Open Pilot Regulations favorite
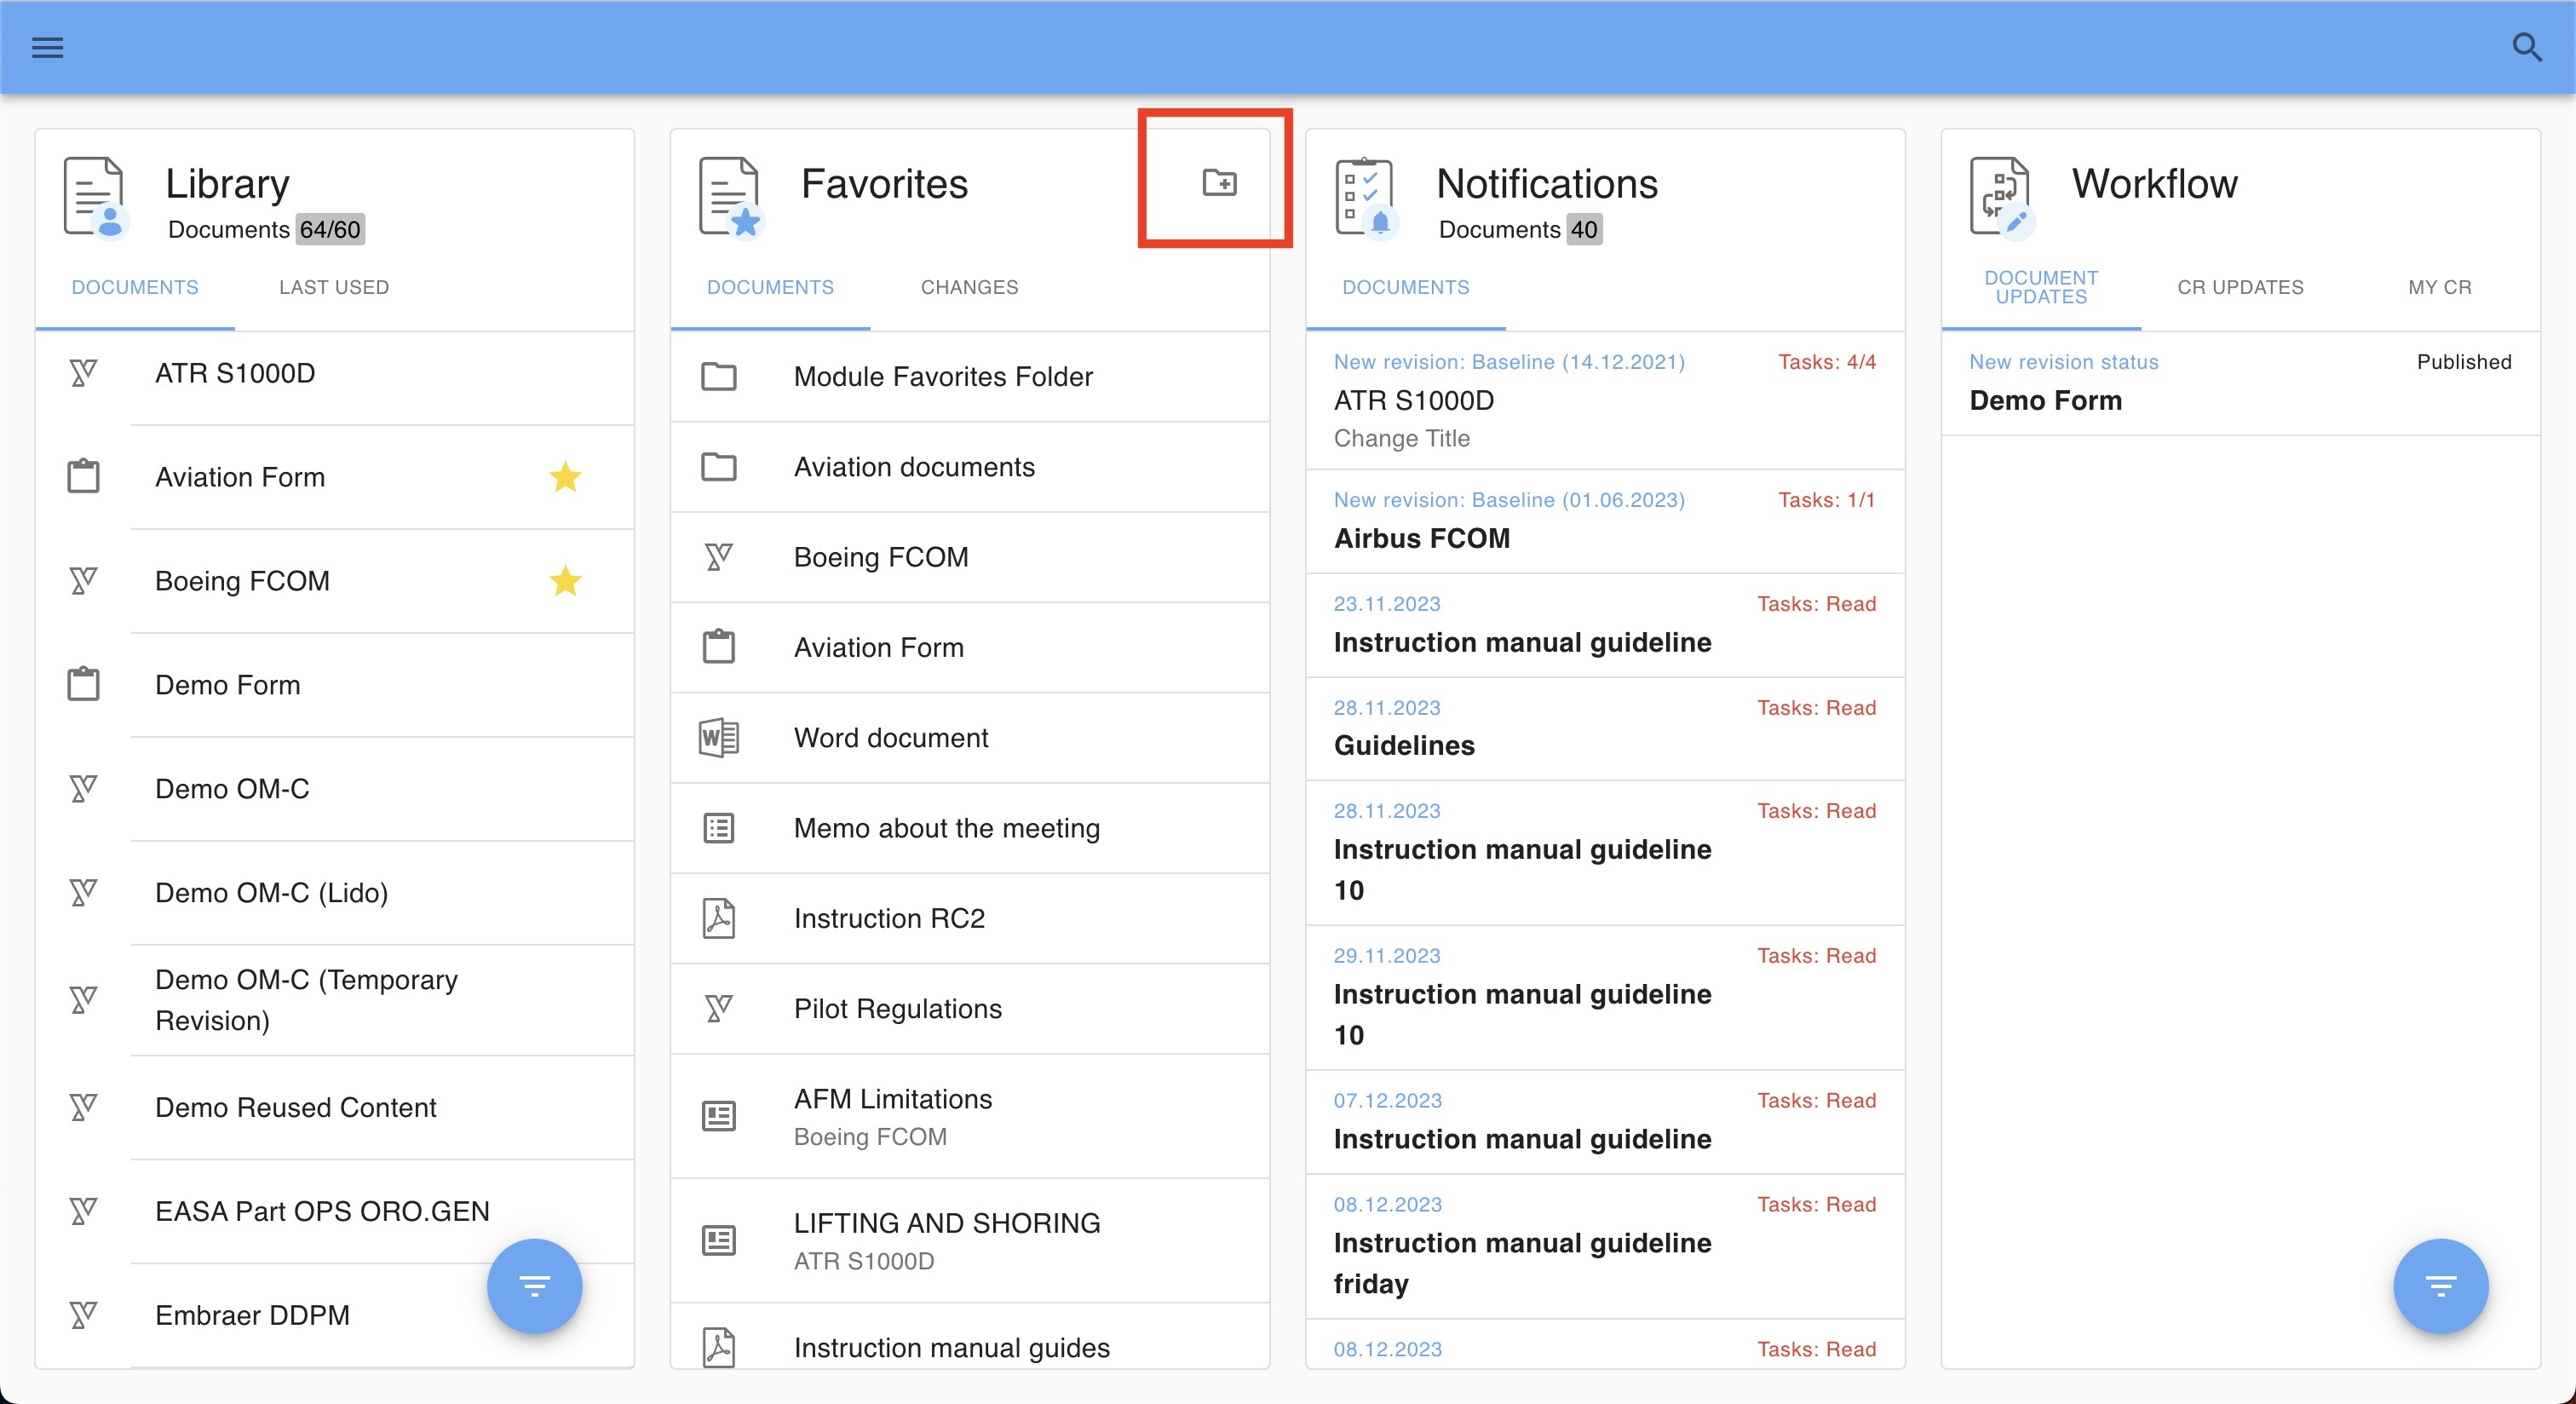Image resolution: width=2576 pixels, height=1404 pixels. pos(897,1008)
